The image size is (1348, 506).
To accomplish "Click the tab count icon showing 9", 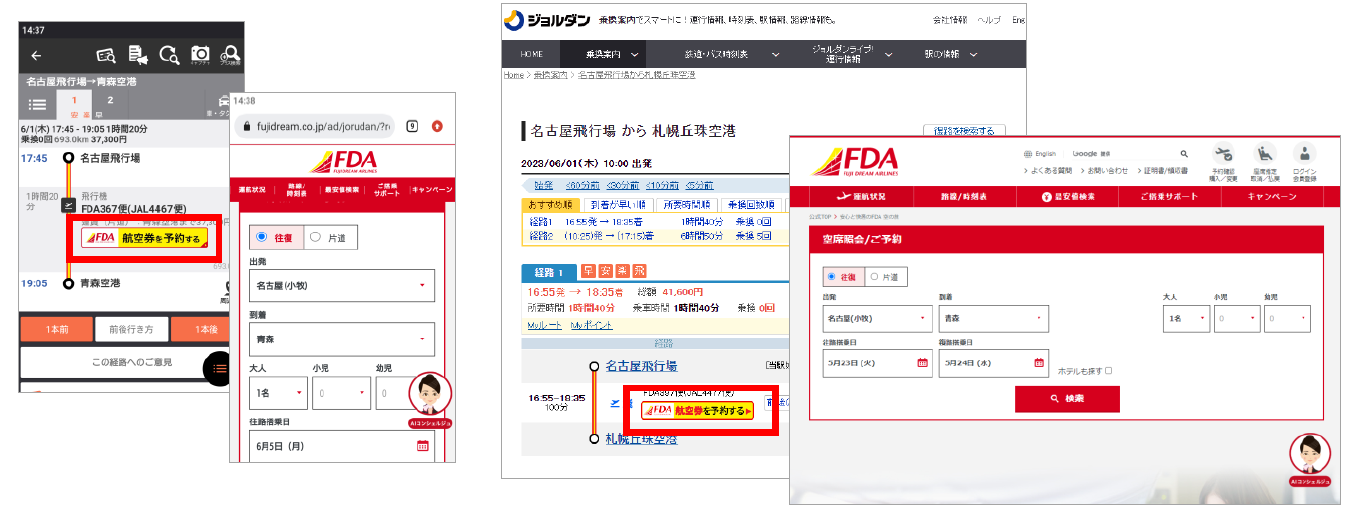I will 412,126.
